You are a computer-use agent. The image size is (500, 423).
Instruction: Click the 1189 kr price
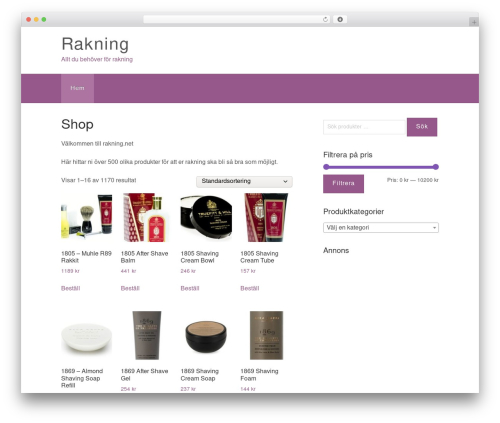tap(70, 271)
